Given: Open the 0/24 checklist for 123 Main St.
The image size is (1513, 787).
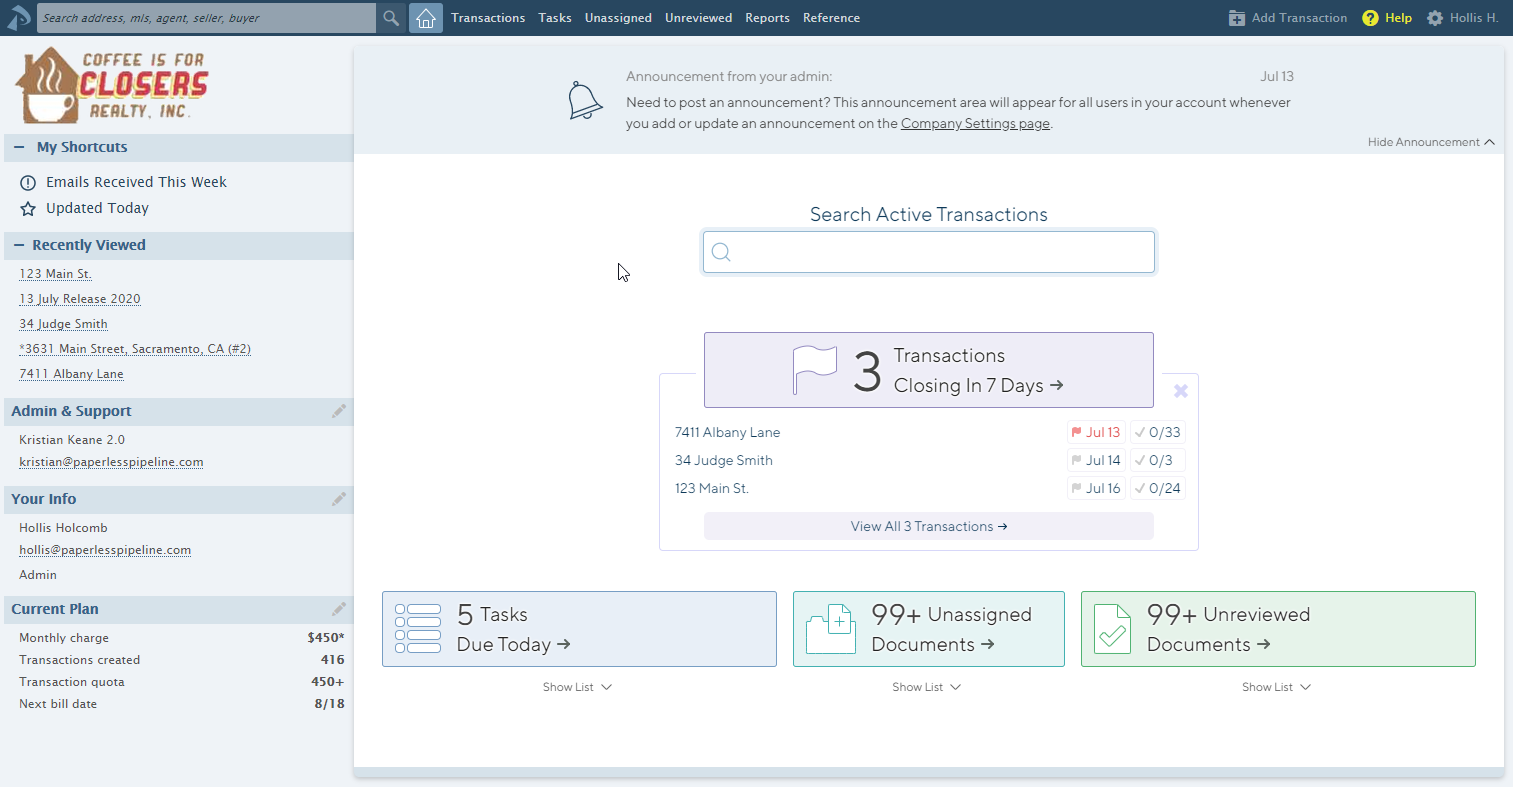Looking at the screenshot, I should click(x=1158, y=488).
